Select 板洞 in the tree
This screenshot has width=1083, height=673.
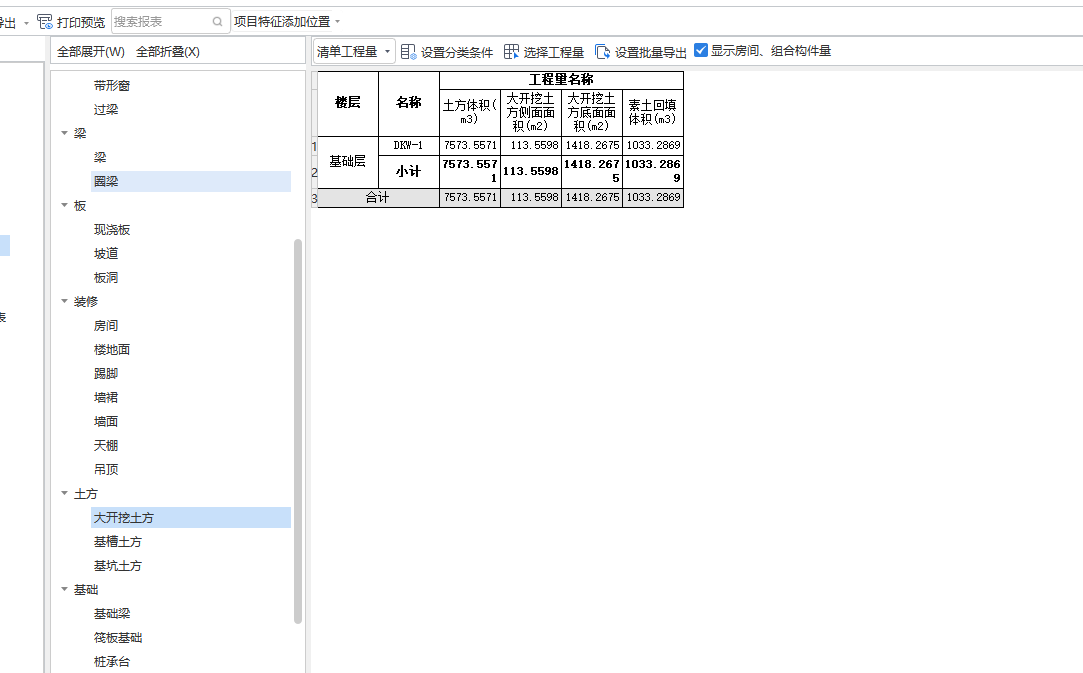[x=106, y=278]
